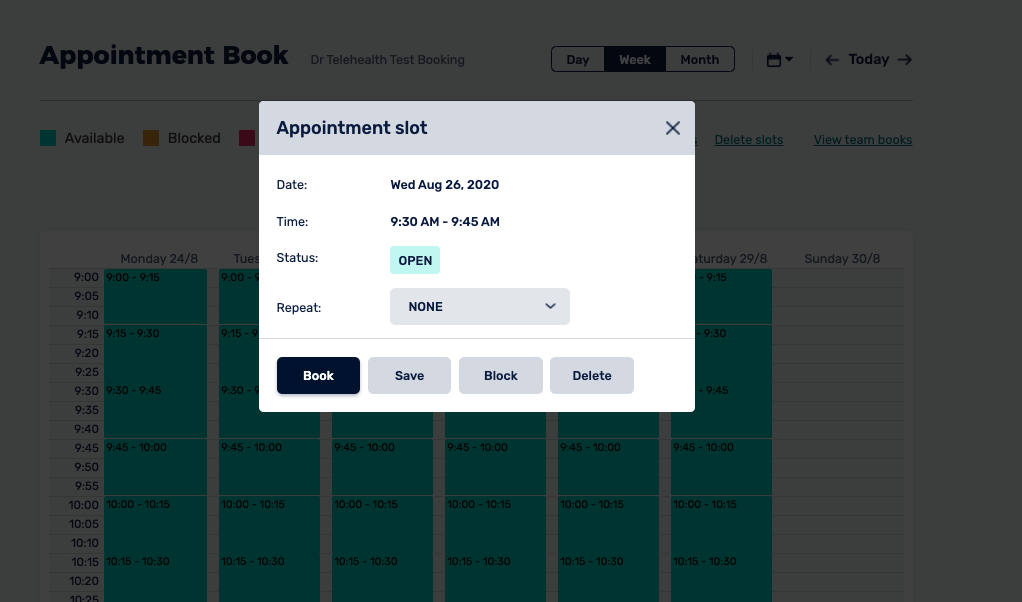
Task: Save the appointment slot
Action: coord(409,376)
